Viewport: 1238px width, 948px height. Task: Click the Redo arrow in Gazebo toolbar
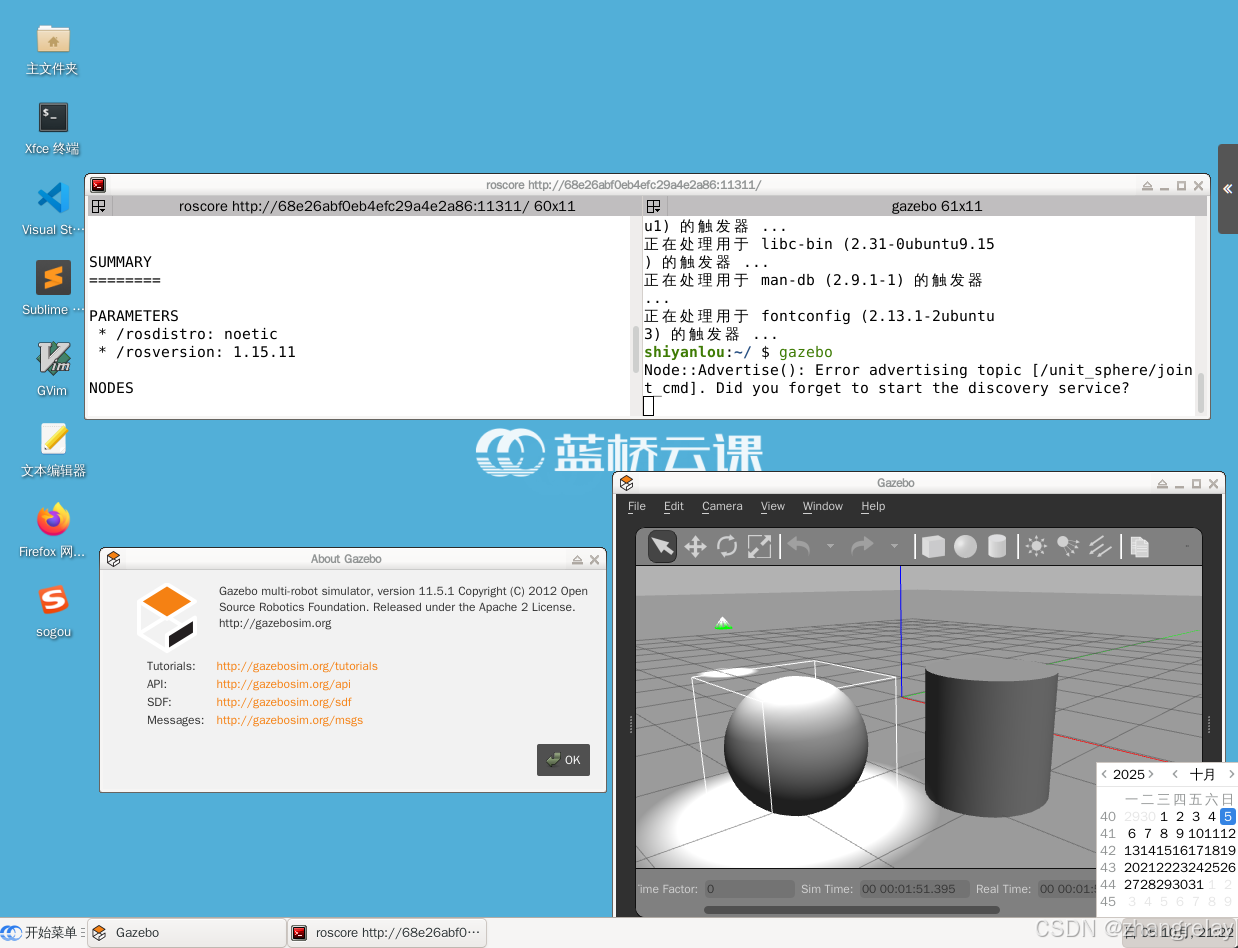862,546
